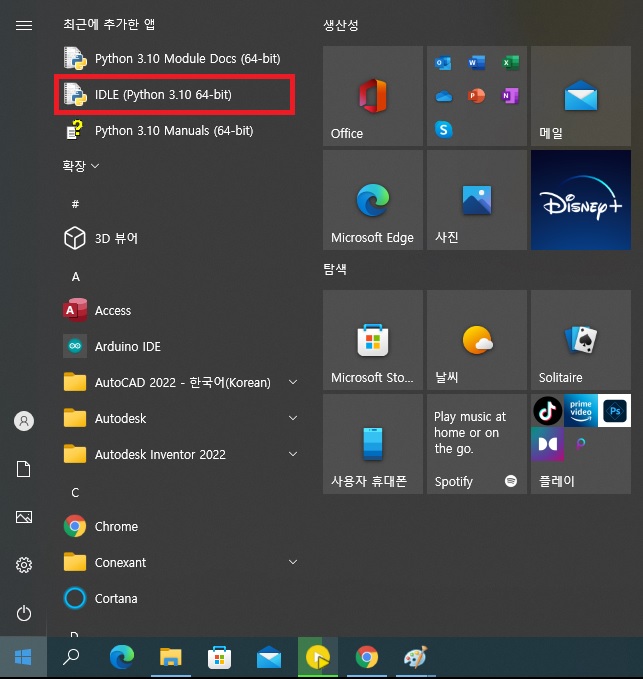Open Mail from the taskbar
This screenshot has width=643, height=679.
(x=269, y=657)
